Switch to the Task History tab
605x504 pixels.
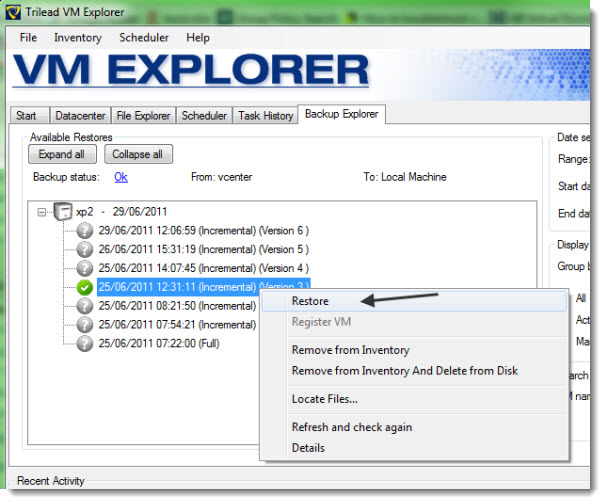[x=265, y=115]
